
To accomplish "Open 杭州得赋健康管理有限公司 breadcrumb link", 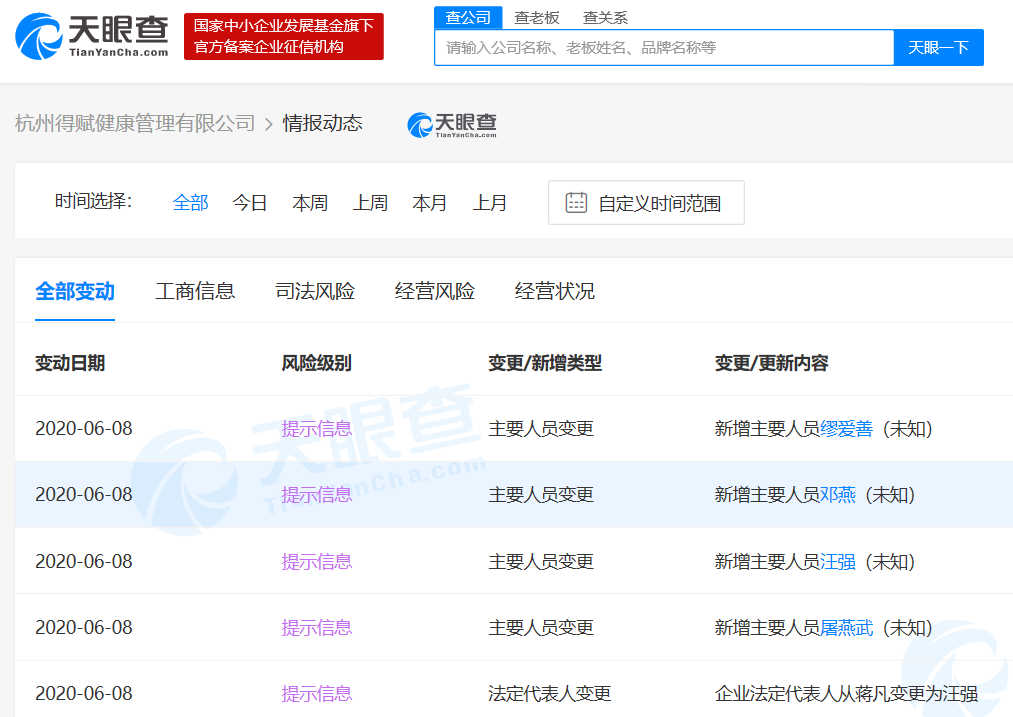I will click(135, 123).
